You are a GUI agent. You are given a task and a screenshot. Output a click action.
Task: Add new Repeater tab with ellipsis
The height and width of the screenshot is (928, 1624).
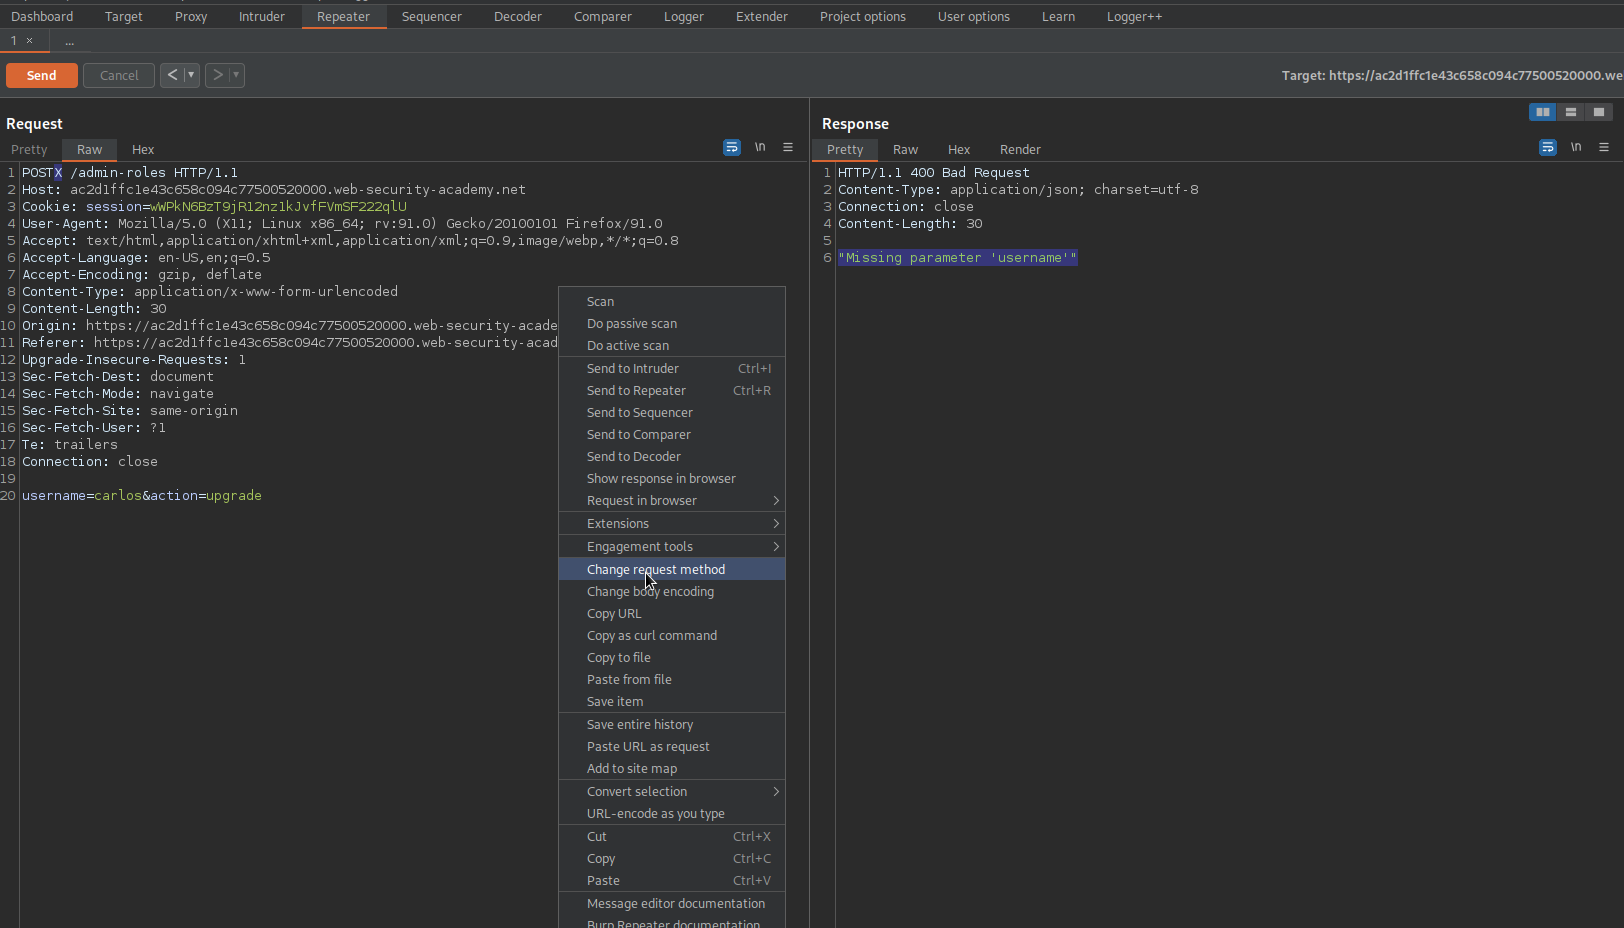pos(69,41)
